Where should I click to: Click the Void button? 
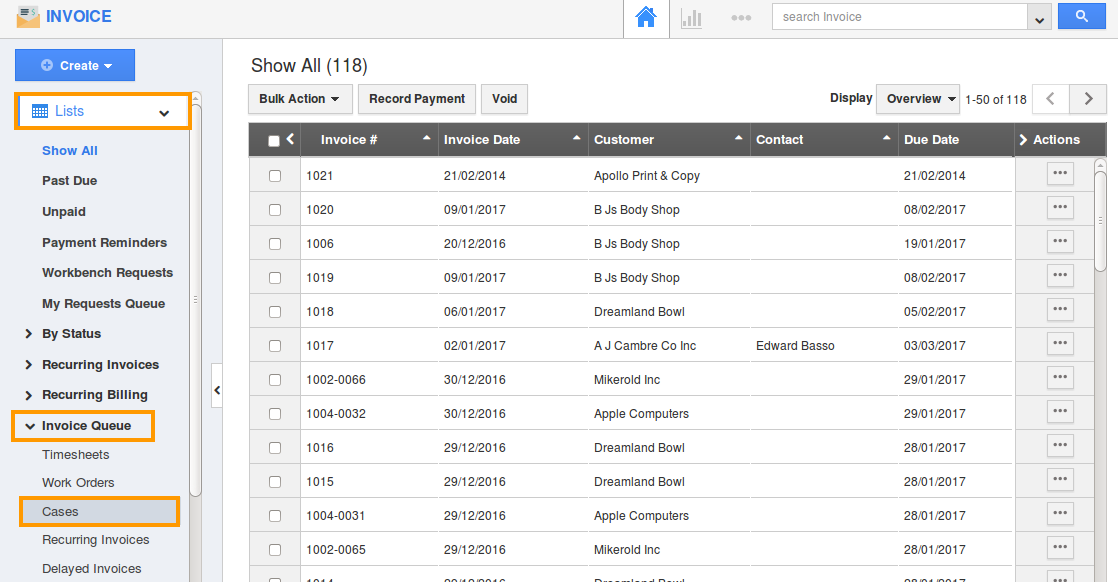(504, 99)
